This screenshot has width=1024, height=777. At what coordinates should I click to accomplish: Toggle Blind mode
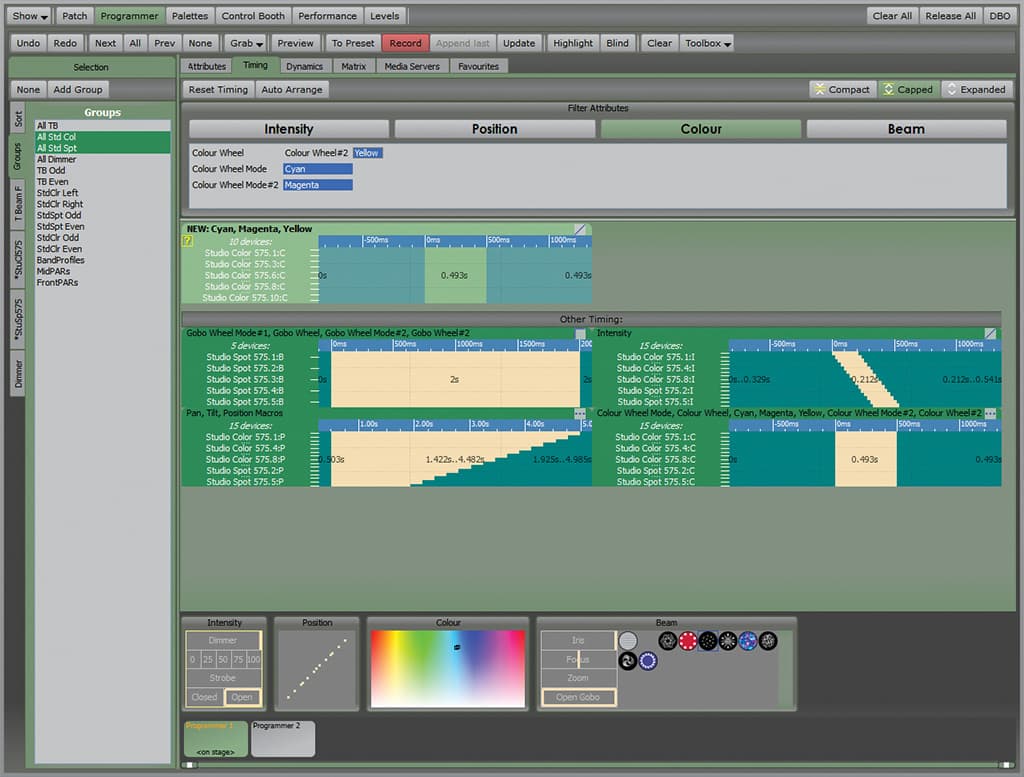pyautogui.click(x=617, y=43)
